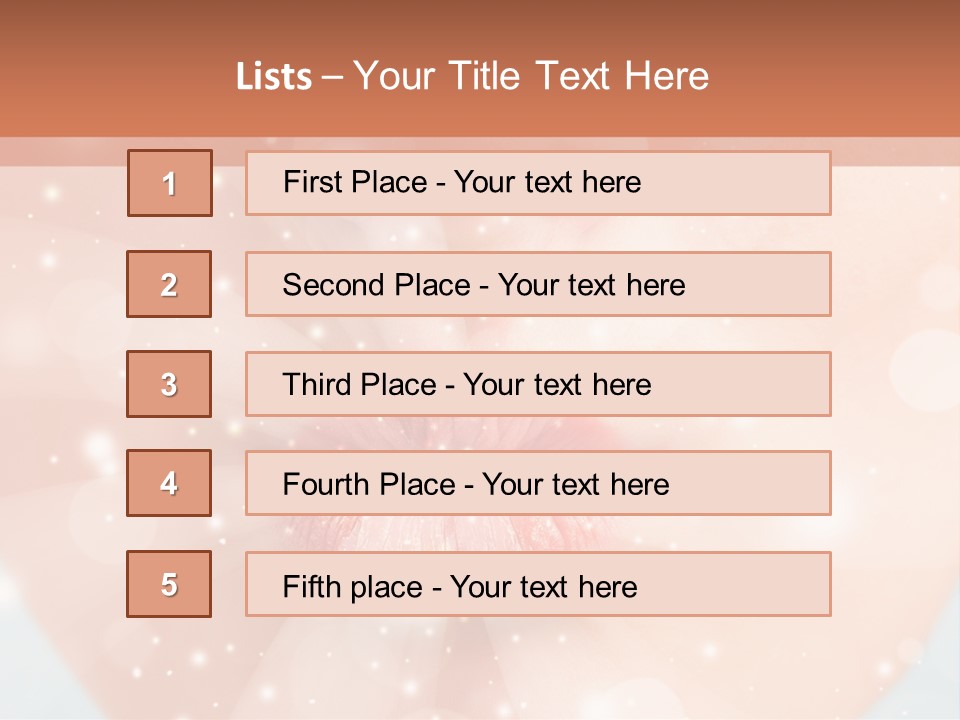Click the word "Fifth" in fifth item
This screenshot has width=960, height=720.
[308, 586]
